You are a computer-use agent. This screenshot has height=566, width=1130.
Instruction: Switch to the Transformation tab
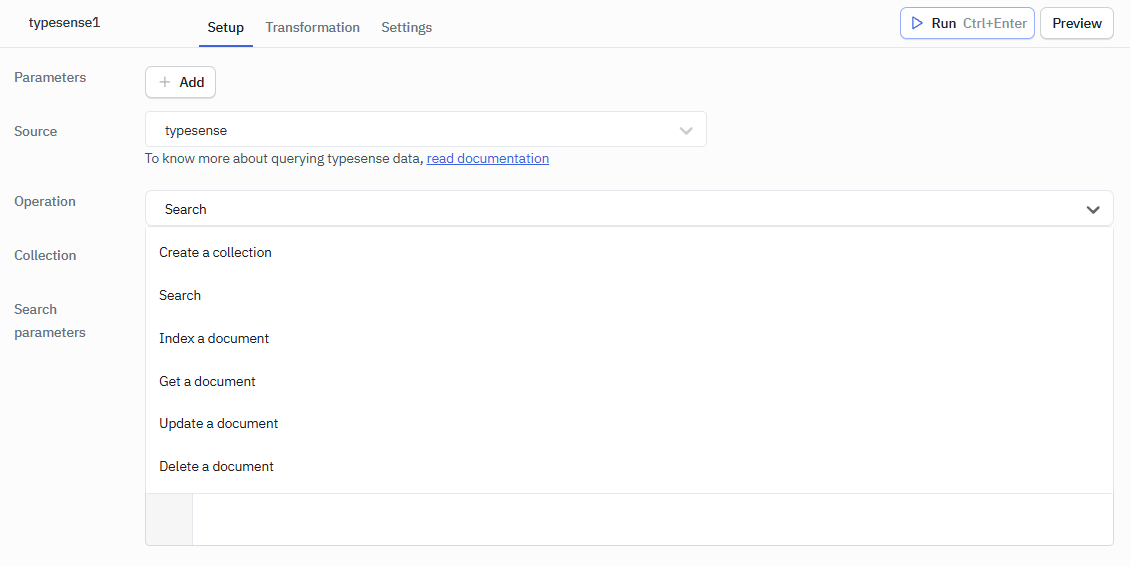click(x=313, y=27)
